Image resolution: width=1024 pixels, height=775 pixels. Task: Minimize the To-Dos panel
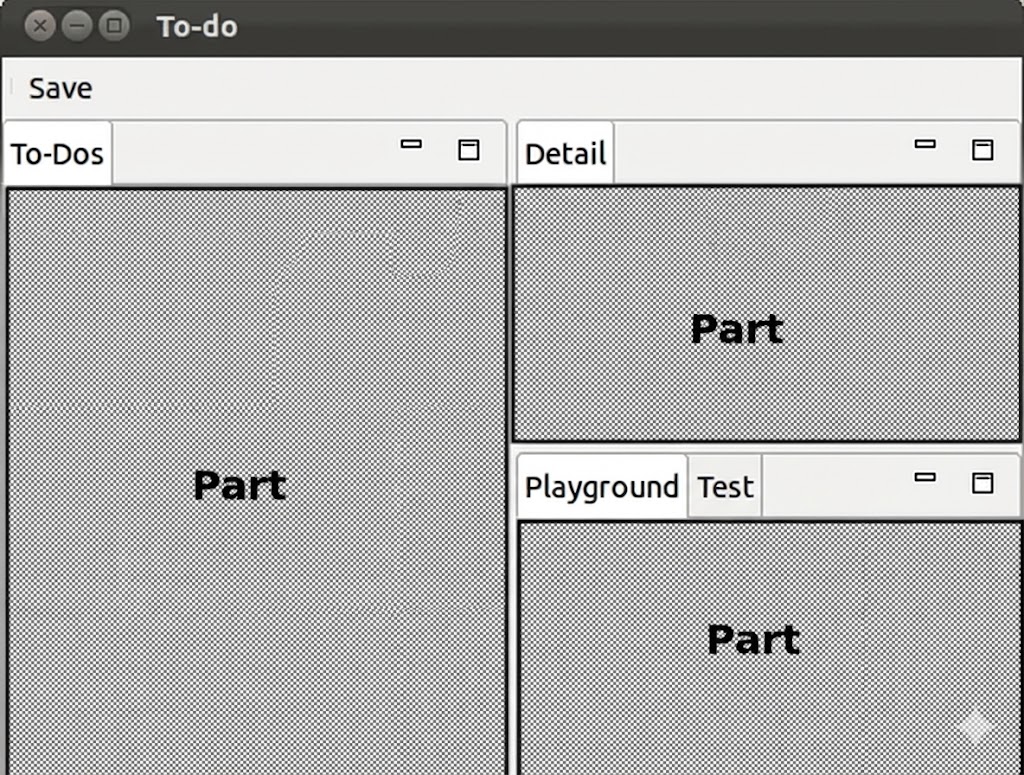pos(411,145)
